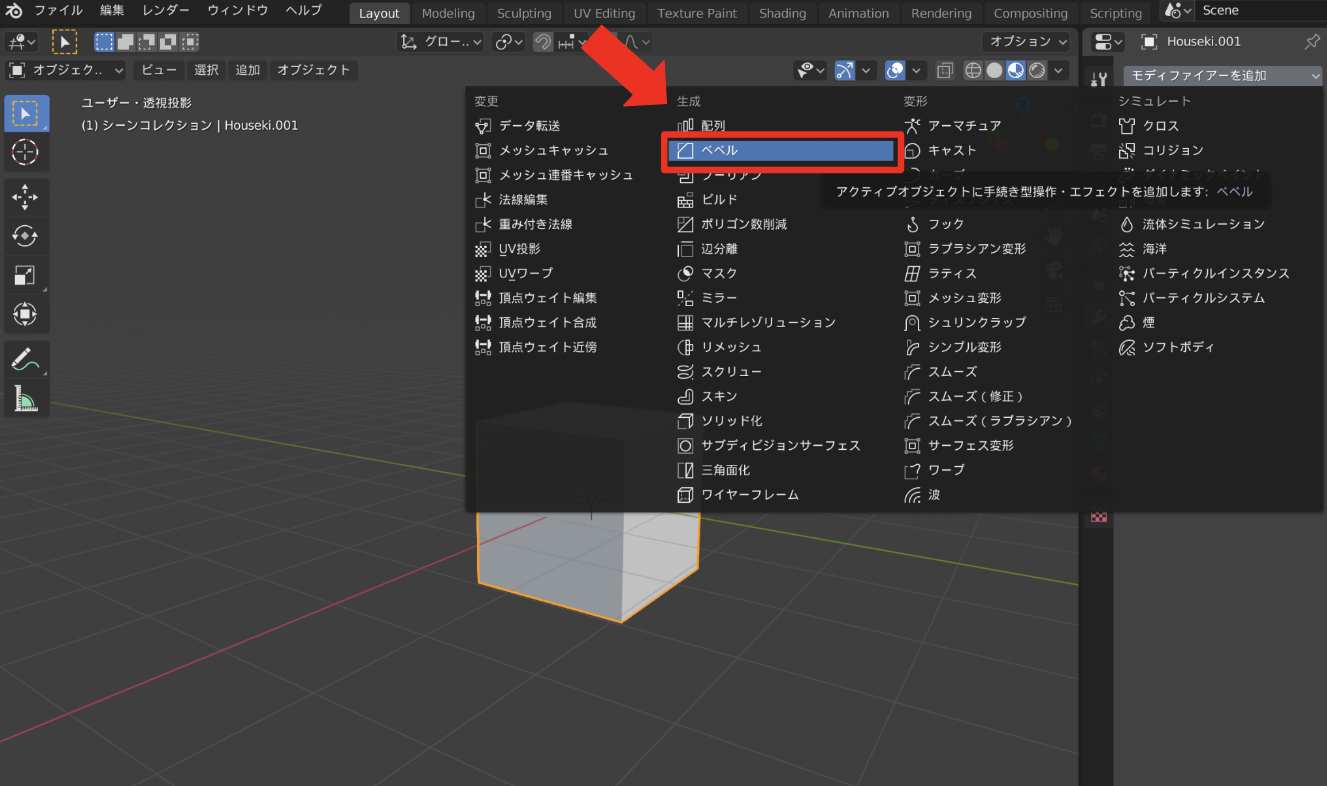Open the editor type dropdown in viewport header
Screen dimensions: 1327x786
(x=21, y=42)
